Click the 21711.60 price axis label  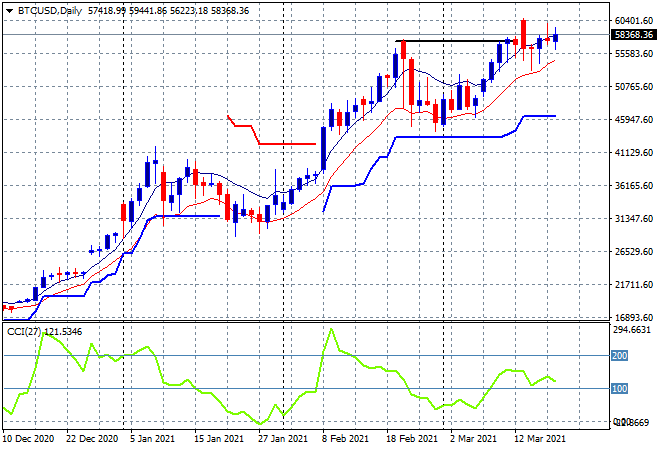[x=633, y=285]
